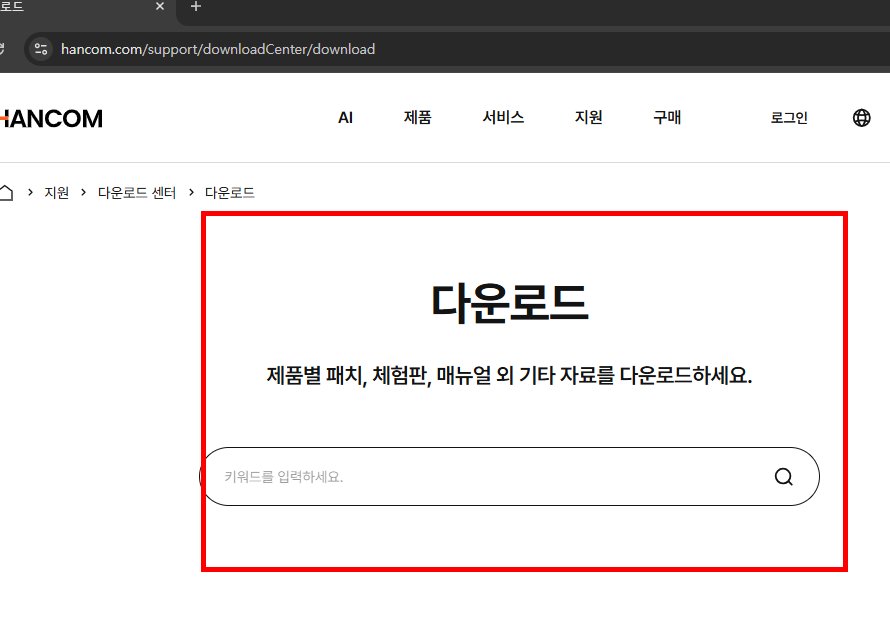890x638 pixels.
Task: Select the 지원 breadcrumb link
Action: [56, 192]
